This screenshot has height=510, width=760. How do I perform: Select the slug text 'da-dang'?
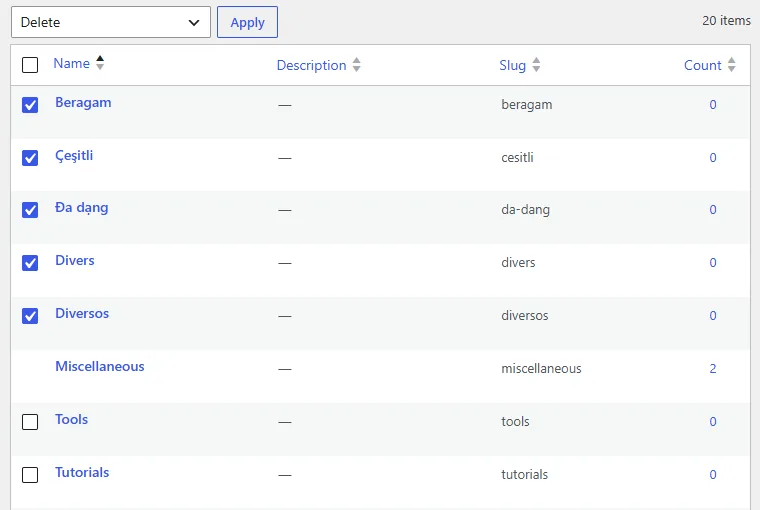(x=525, y=210)
